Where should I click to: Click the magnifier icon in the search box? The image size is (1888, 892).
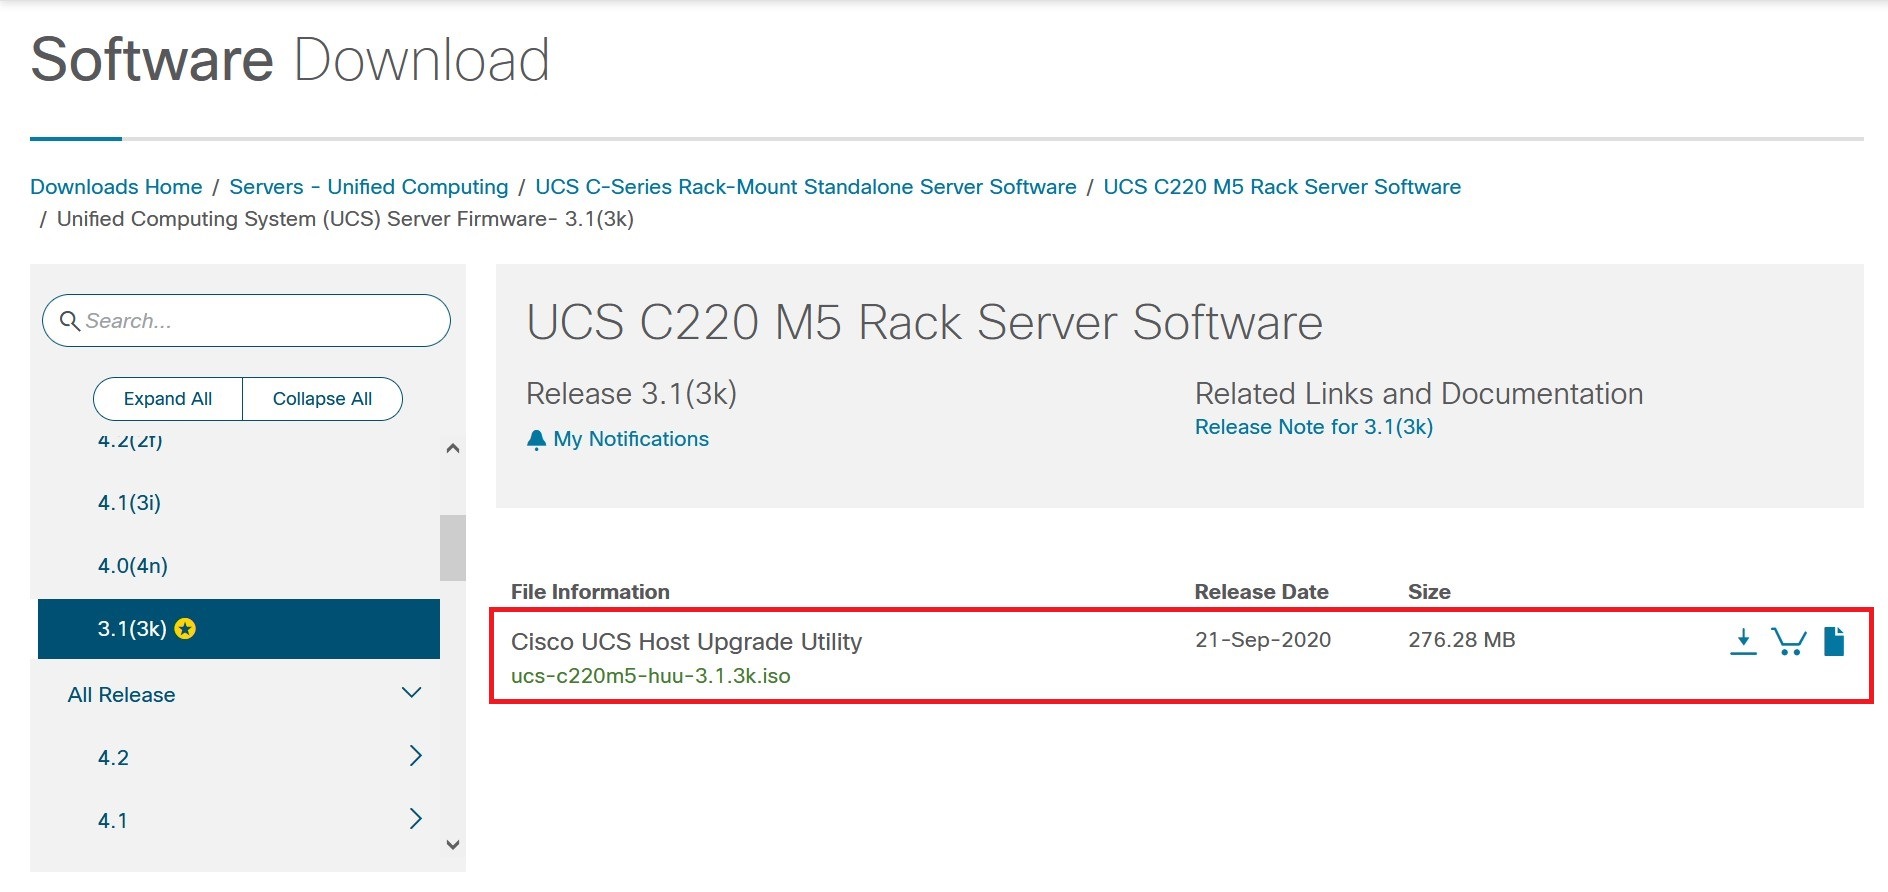tap(70, 321)
